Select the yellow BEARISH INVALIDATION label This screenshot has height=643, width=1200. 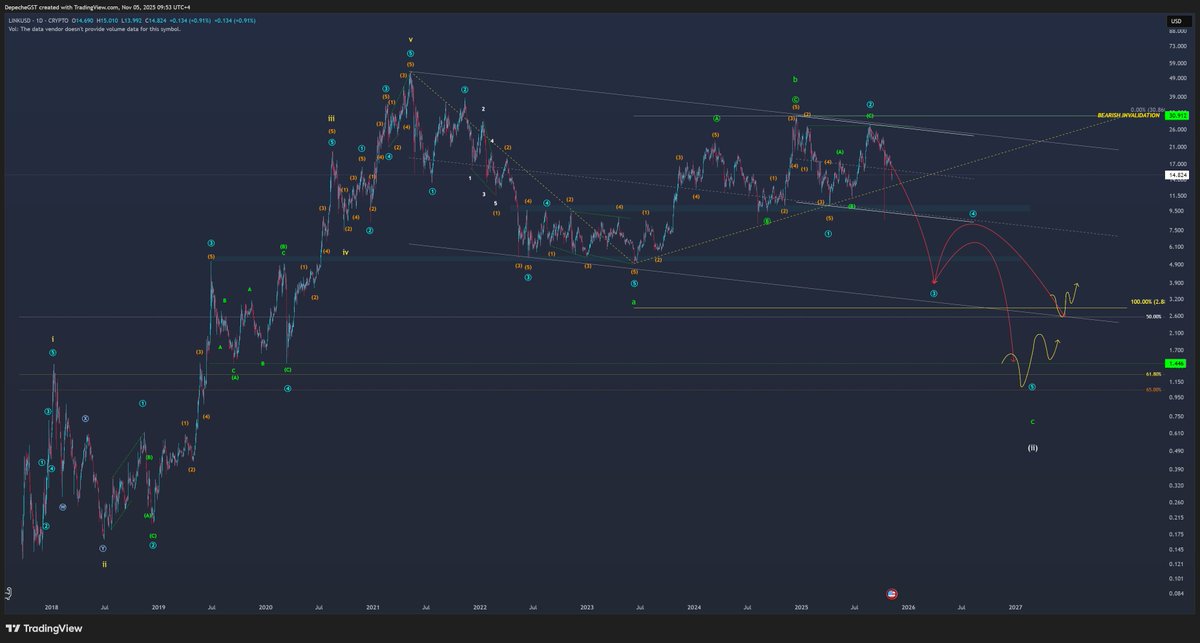point(1128,115)
